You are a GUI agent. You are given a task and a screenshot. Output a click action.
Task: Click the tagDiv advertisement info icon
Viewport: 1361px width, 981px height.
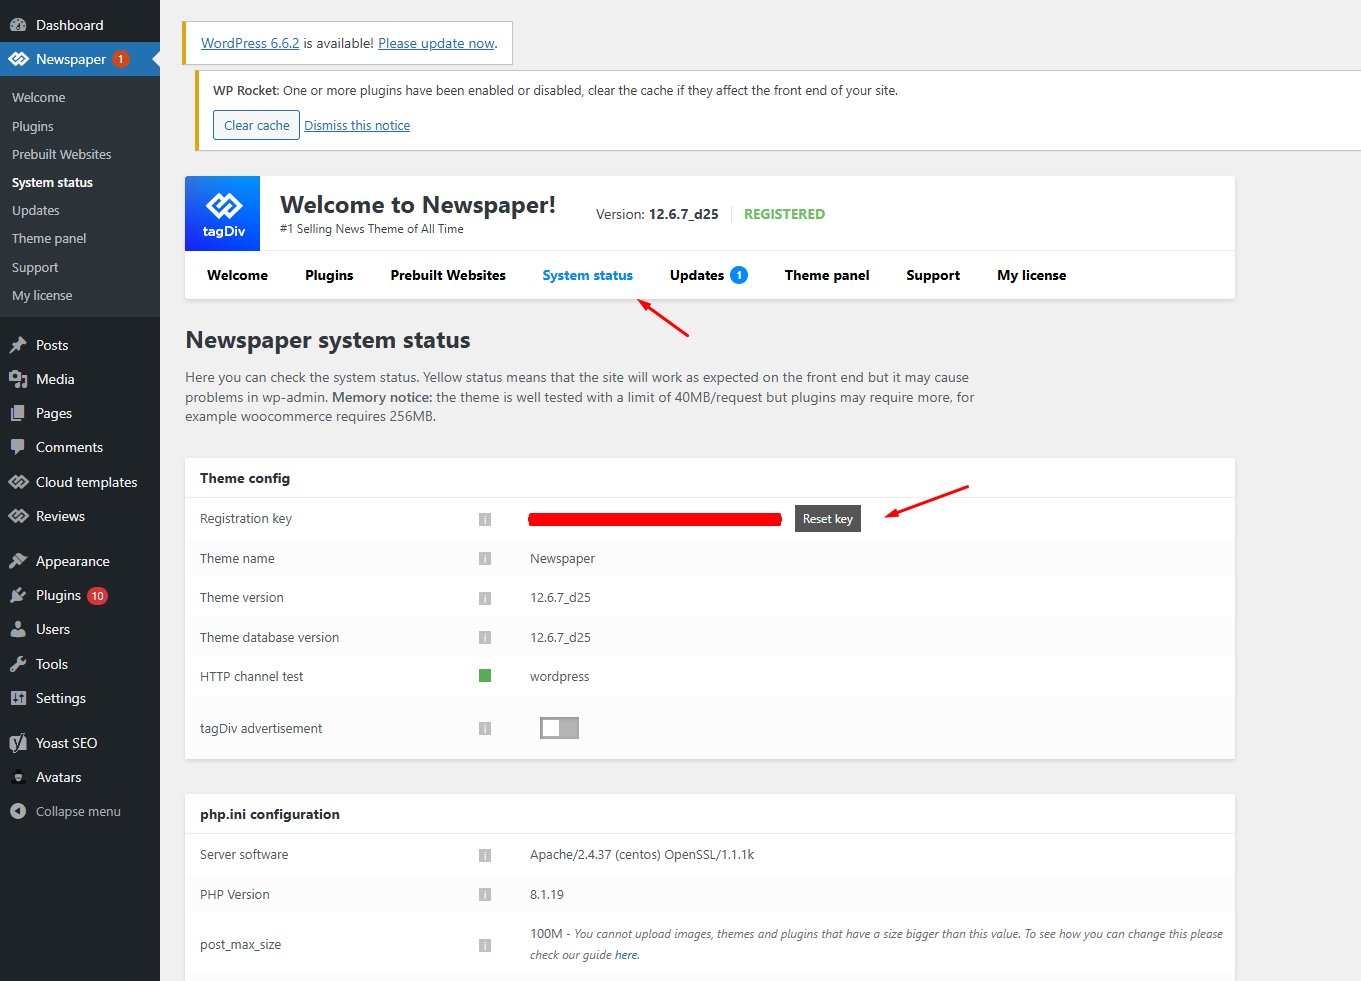(x=485, y=728)
